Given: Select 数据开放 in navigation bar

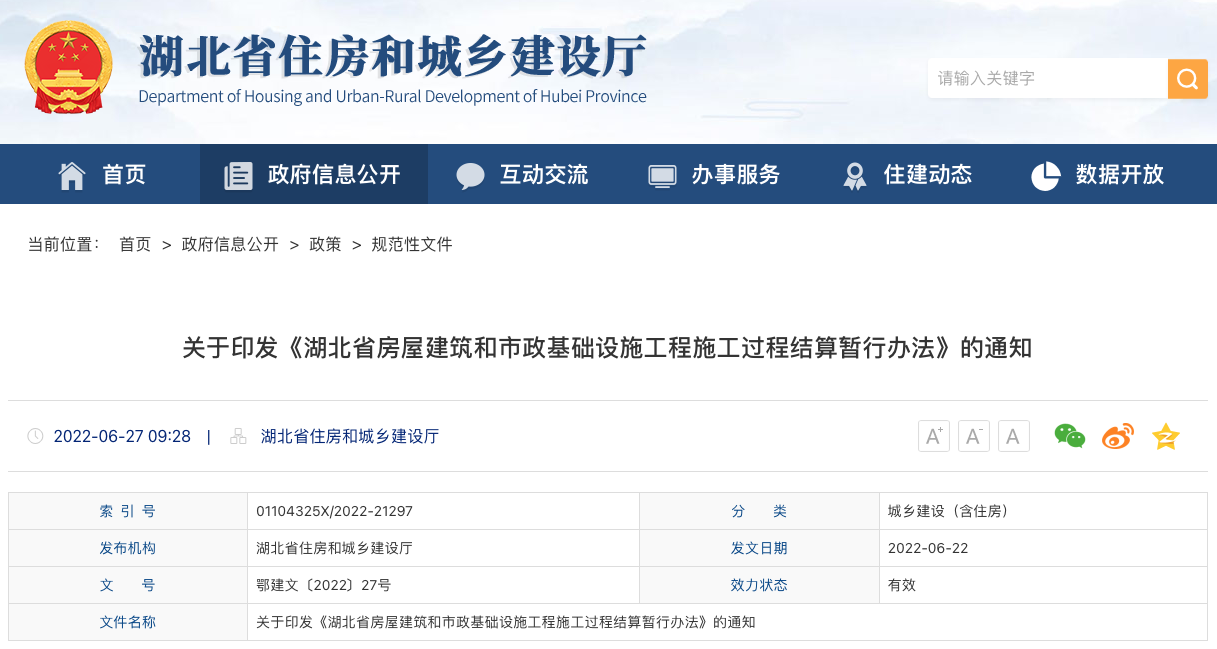Looking at the screenshot, I should coord(1098,175).
